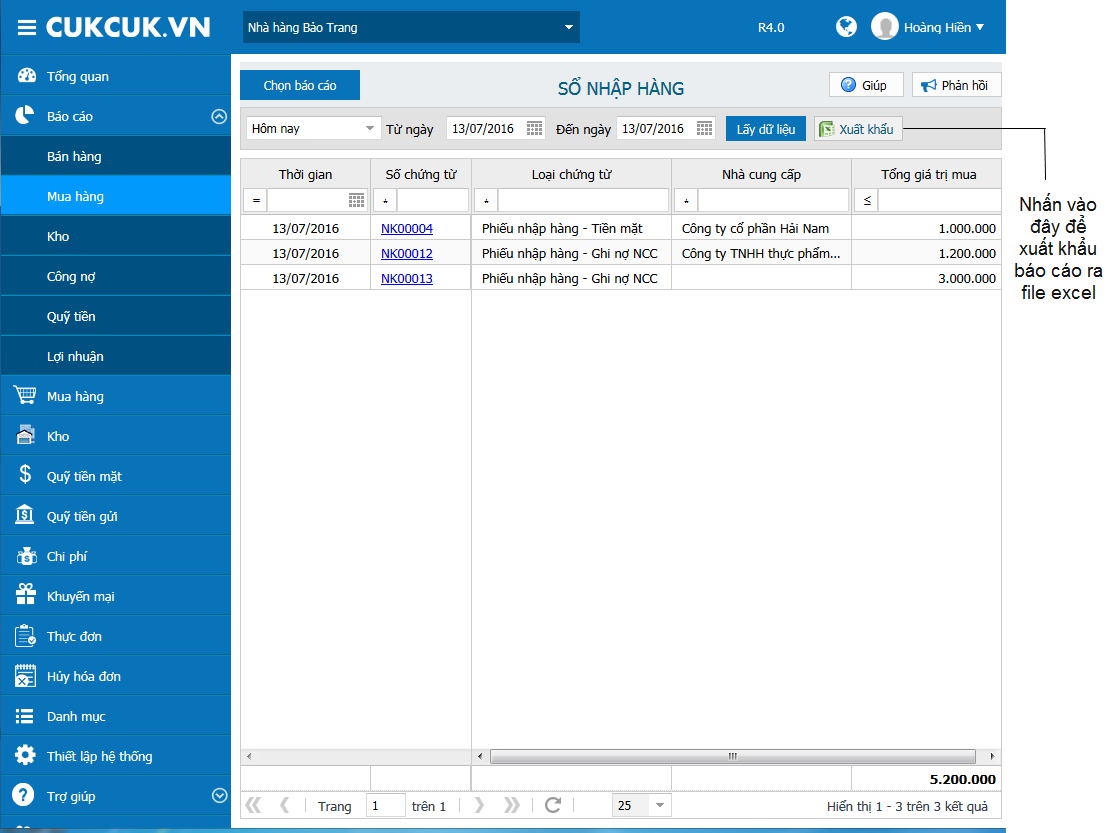This screenshot has height=833, width=1109.
Task: Click the Lấy dữ liệu button
Action: pyautogui.click(x=766, y=129)
